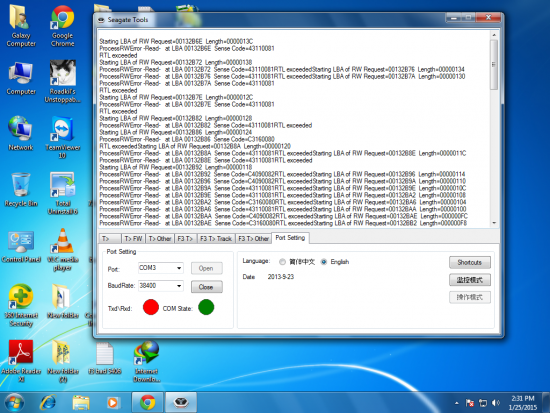
Task: Select the English language radio button
Action: click(324, 262)
